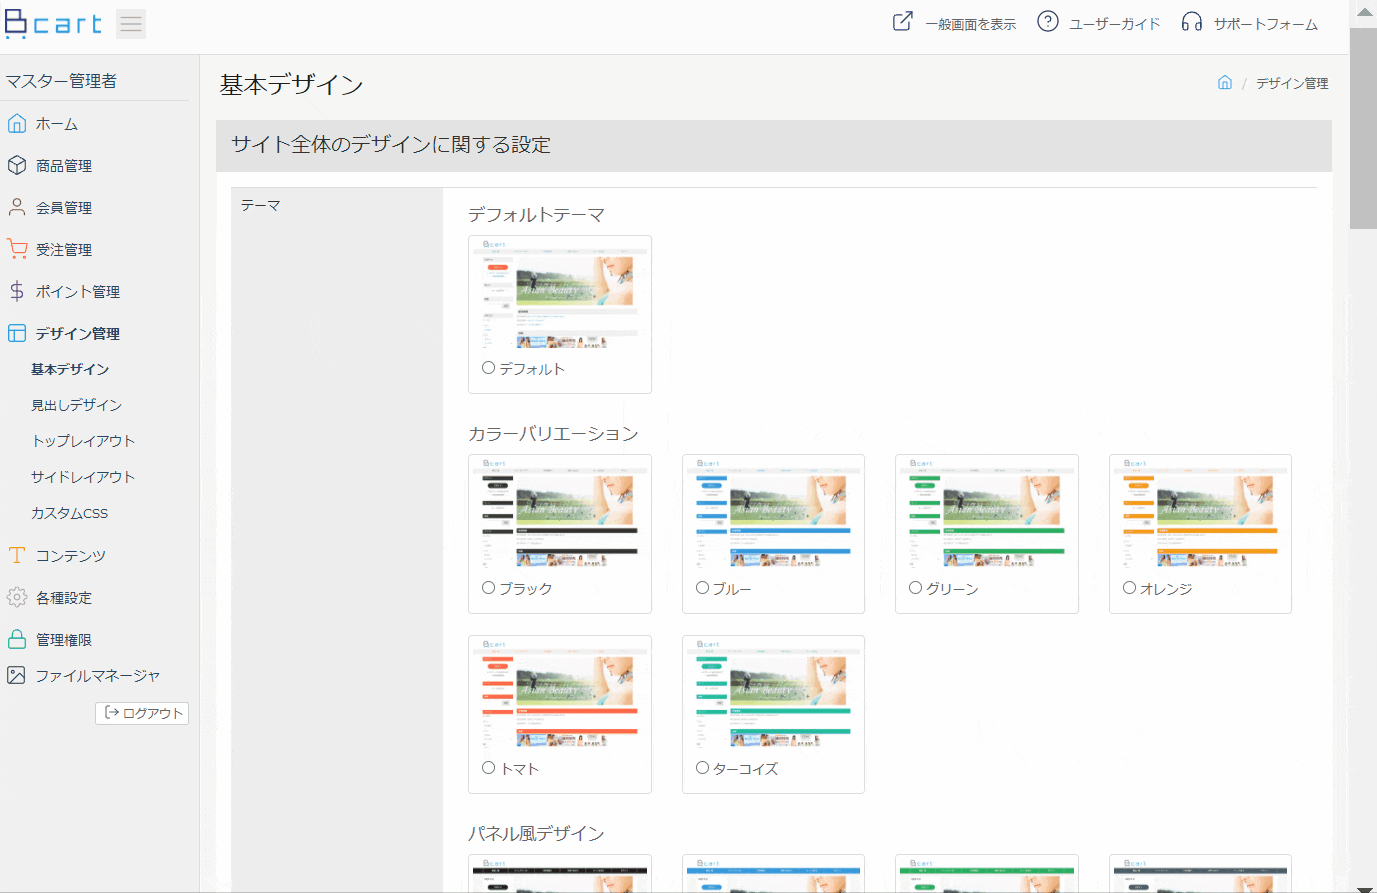Image resolution: width=1377 pixels, height=893 pixels.
Task: Click the デザイン管理 breadcrumb link
Action: pyautogui.click(x=1292, y=83)
